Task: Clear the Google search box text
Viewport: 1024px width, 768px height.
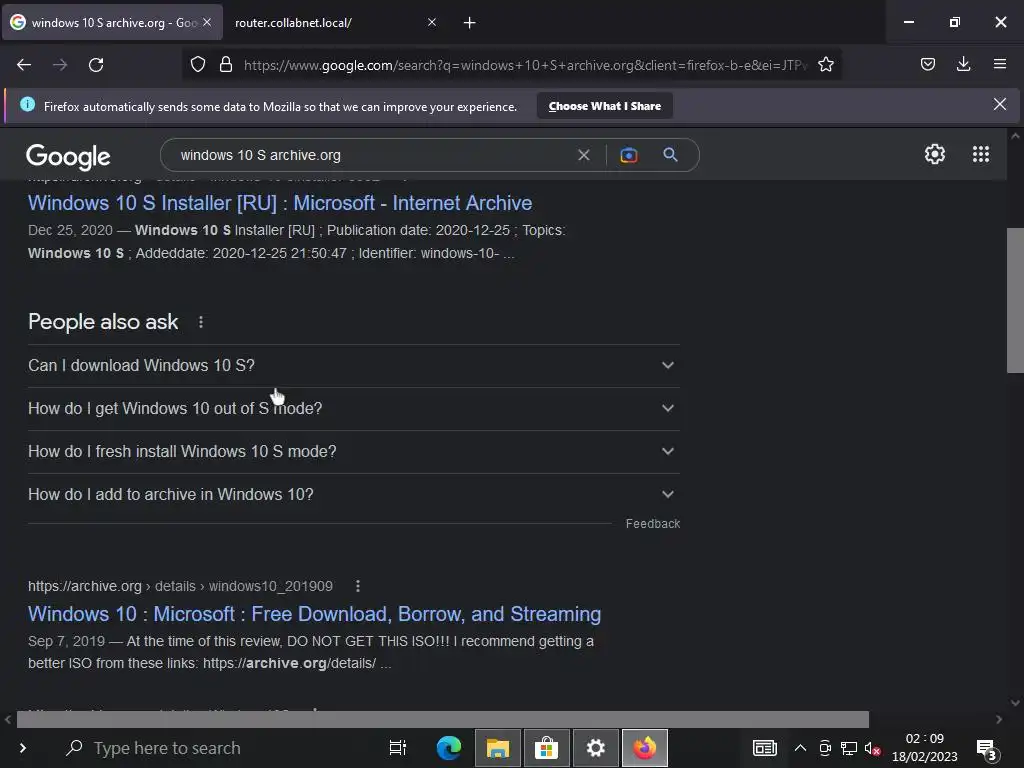Action: [584, 155]
